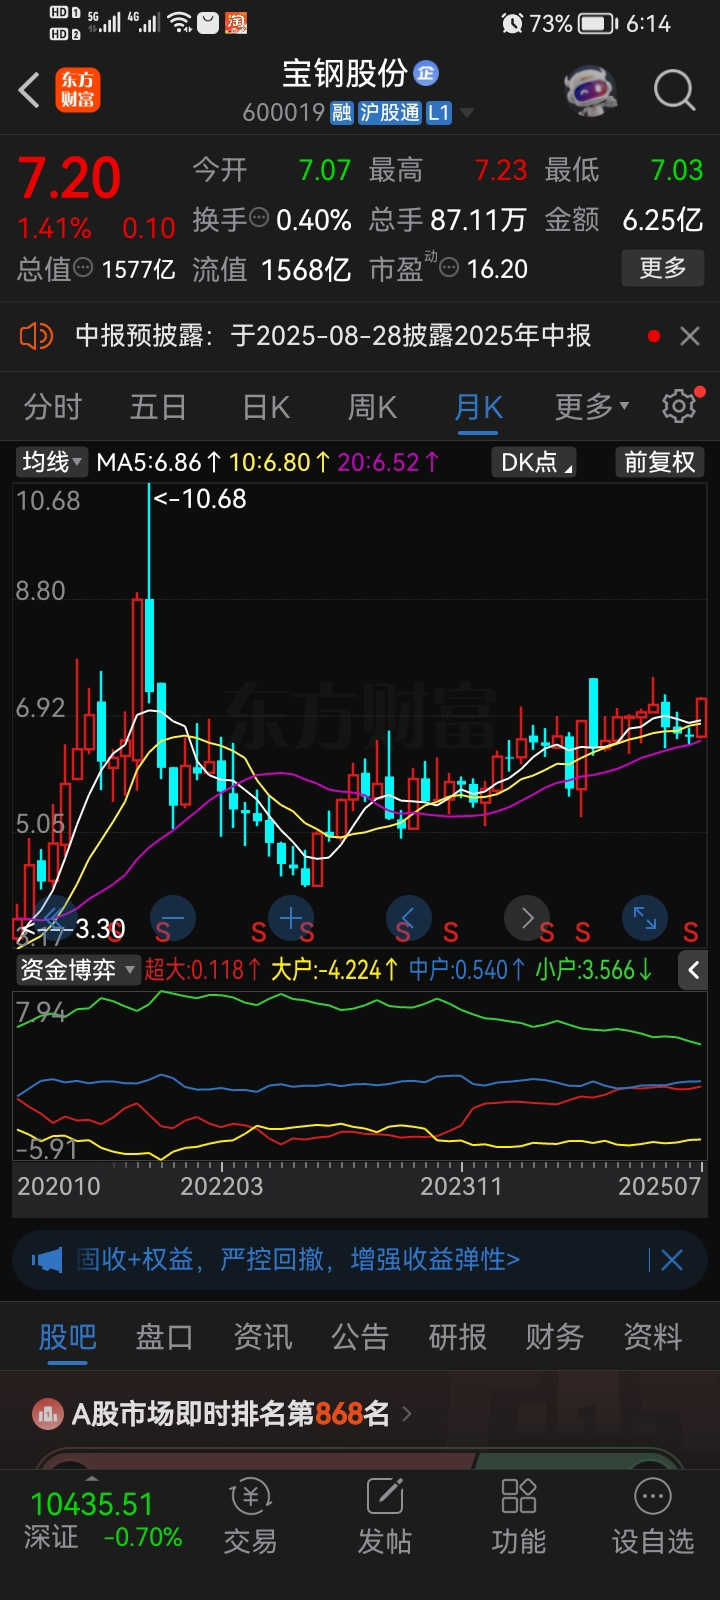Viewport: 720px width, 1600px height.
Task: Select the 股吧 tab
Action: pyautogui.click(x=68, y=1337)
